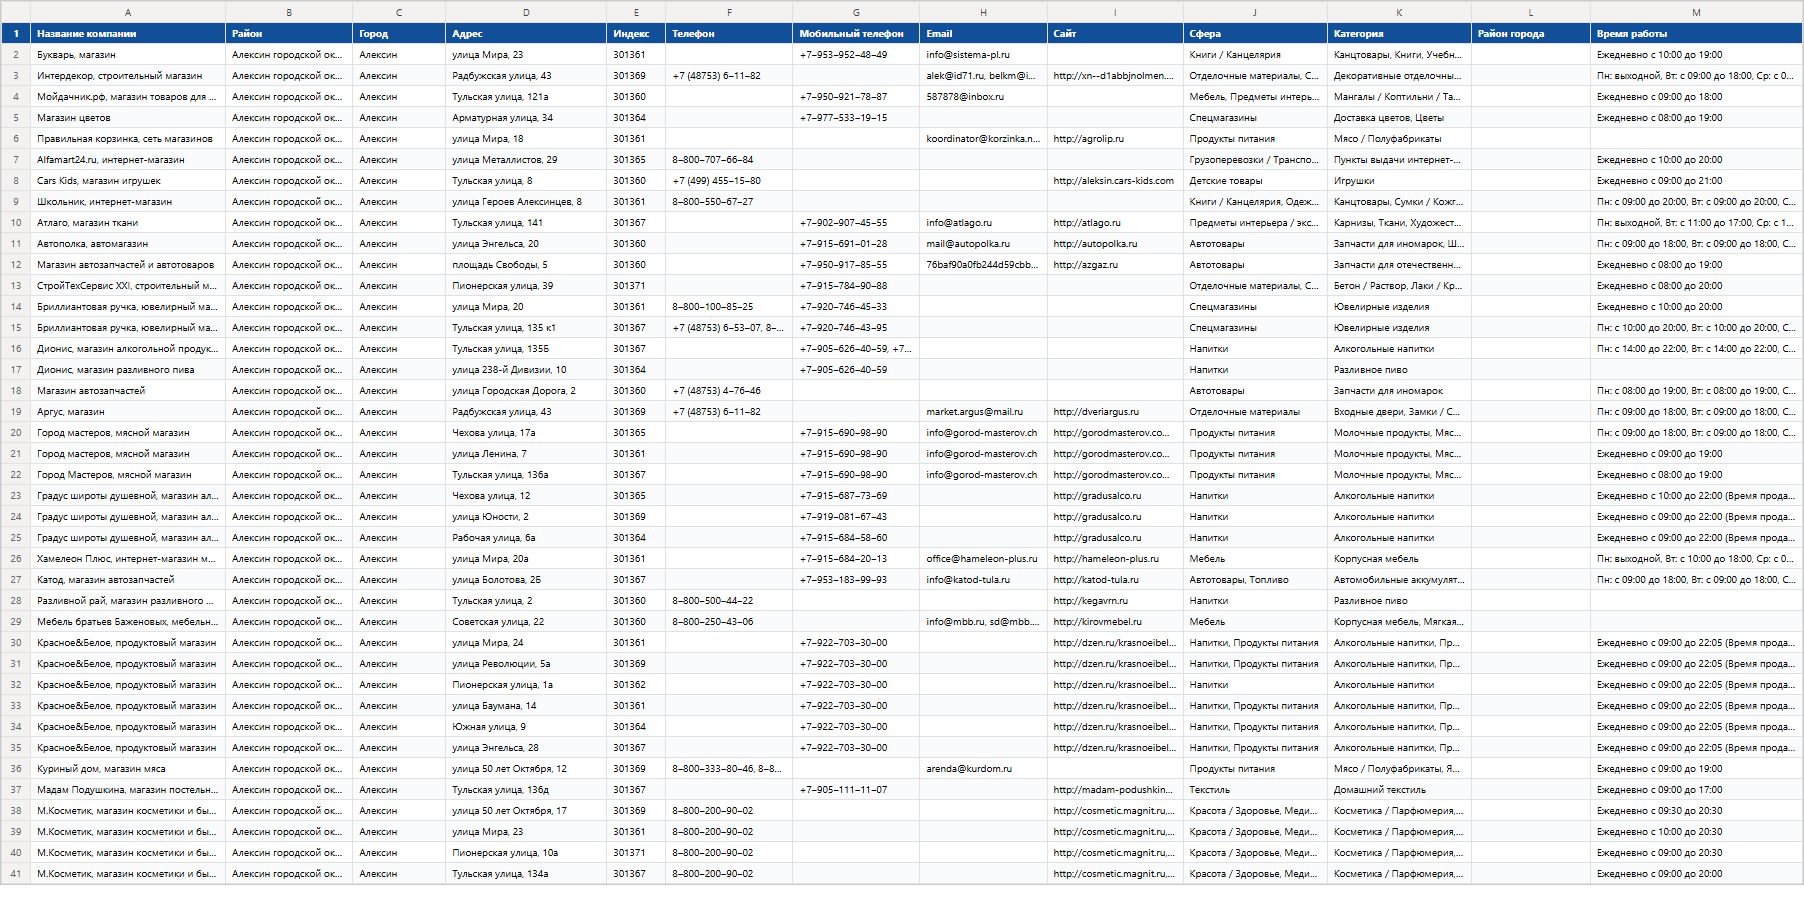Click the 'Детские товары' sphere cell

coord(1255,181)
